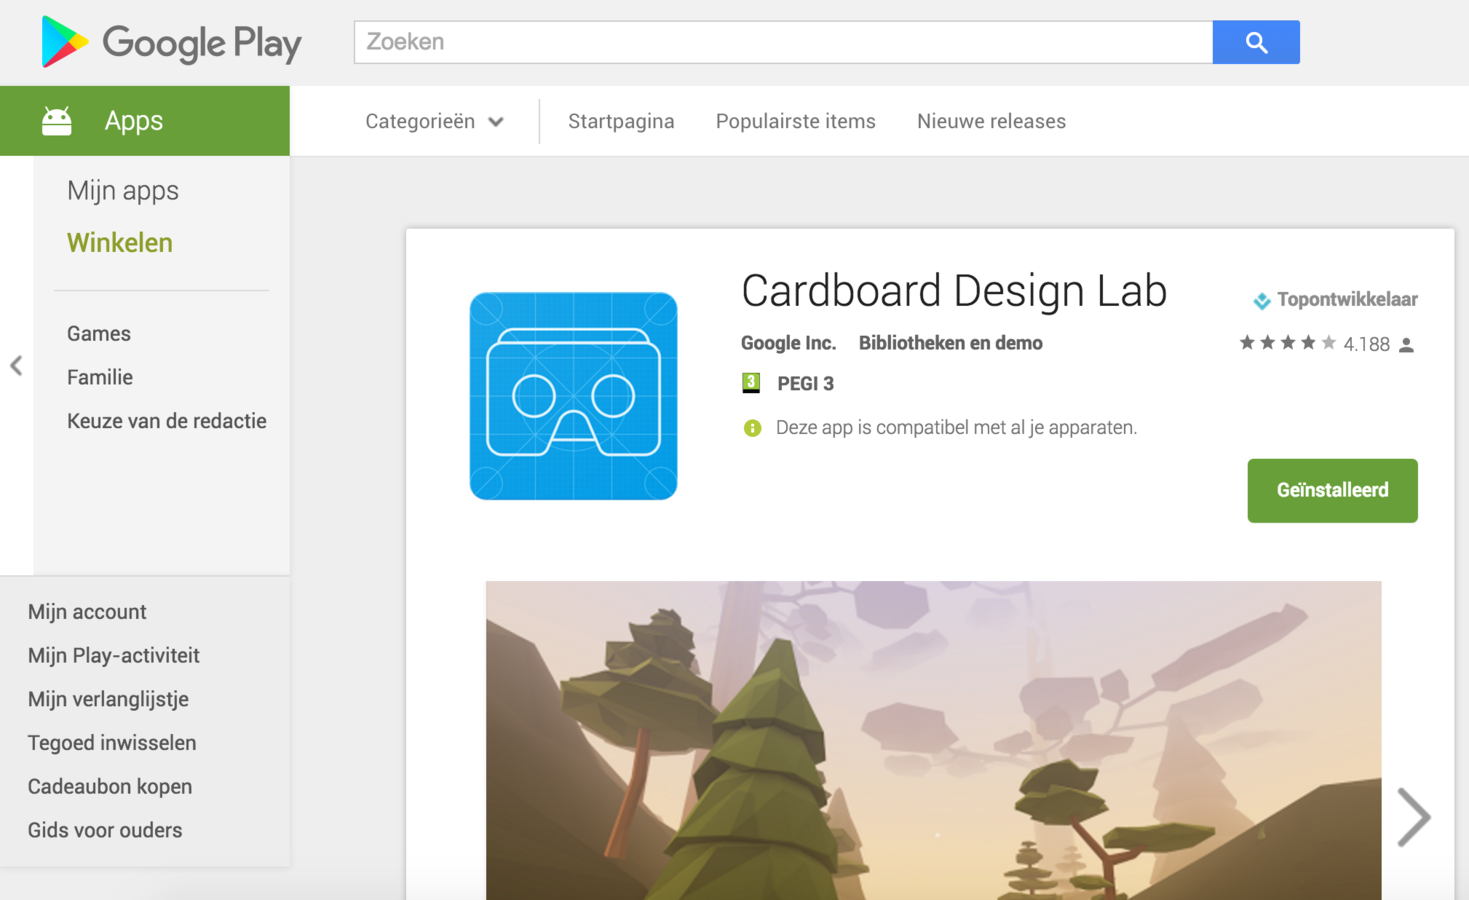Click the Android robot icon beside Apps
The height and width of the screenshot is (900, 1469).
pyautogui.click(x=57, y=121)
